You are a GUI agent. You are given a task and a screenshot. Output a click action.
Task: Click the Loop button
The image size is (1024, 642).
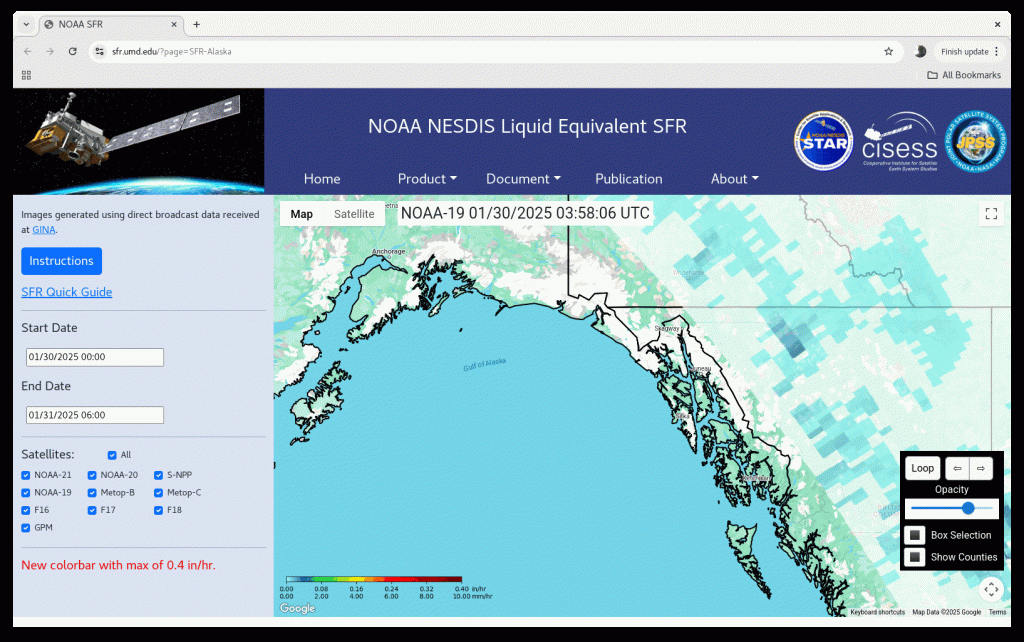(x=922, y=468)
